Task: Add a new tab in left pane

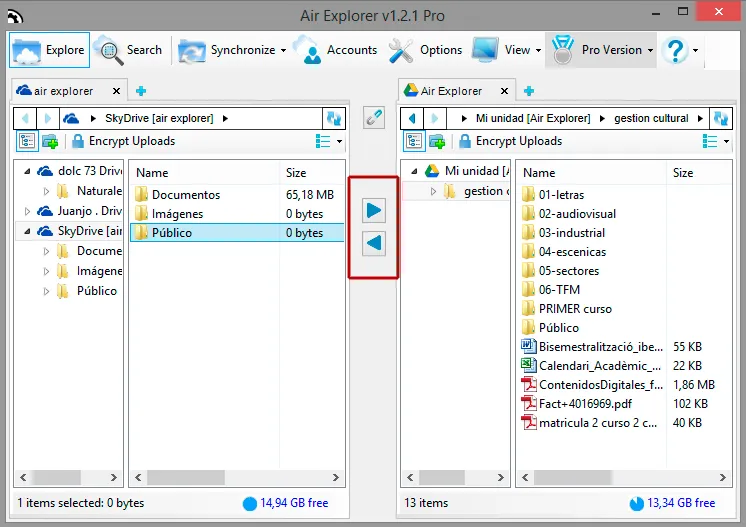Action: click(x=141, y=91)
